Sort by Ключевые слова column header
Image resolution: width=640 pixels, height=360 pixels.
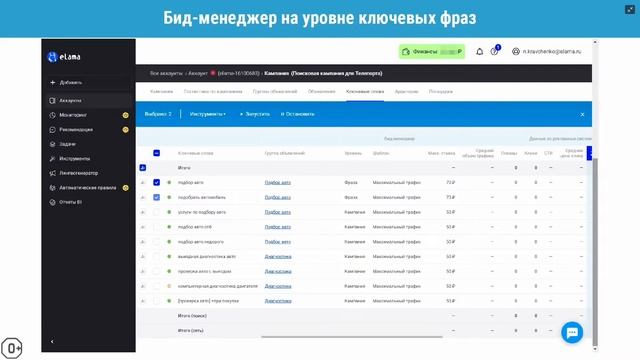pyautogui.click(x=196, y=153)
